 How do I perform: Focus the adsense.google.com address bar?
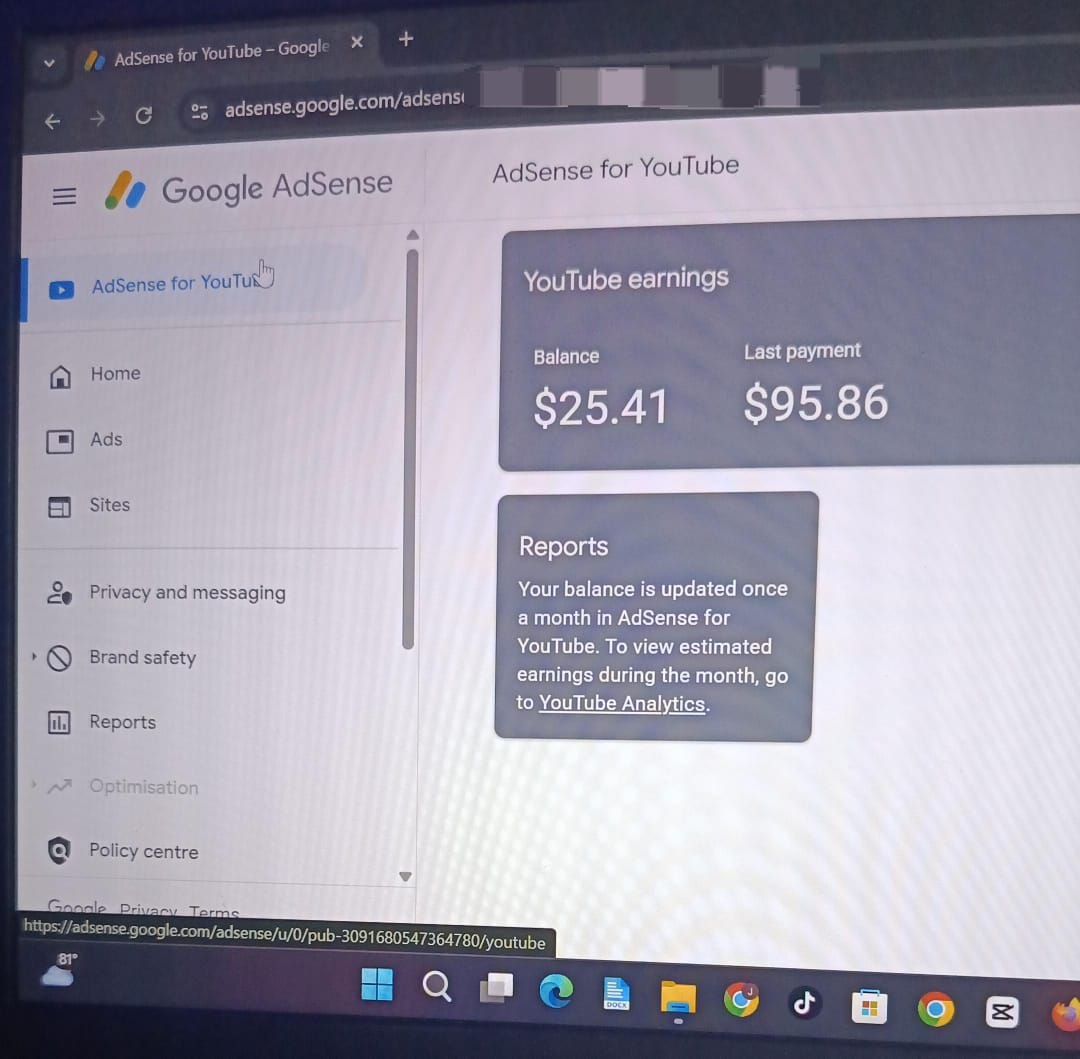coord(344,103)
